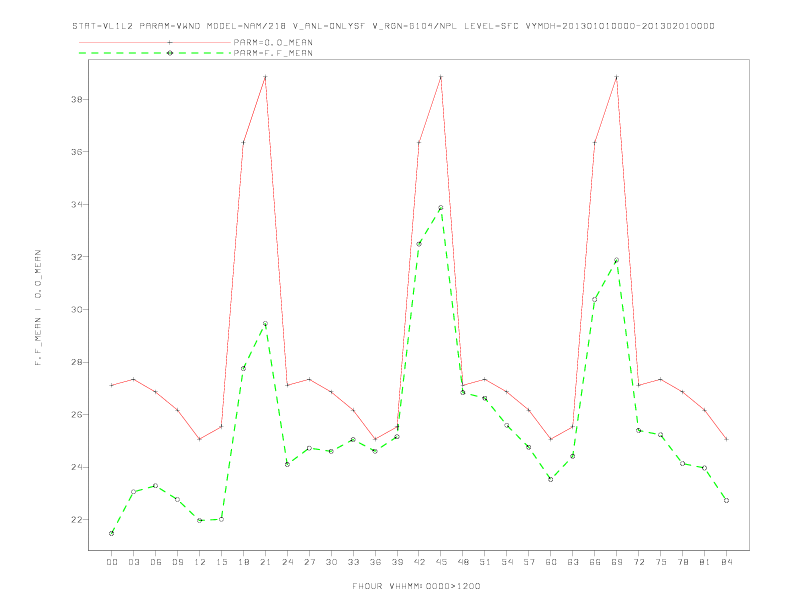Click the x-axis tick label 72
Screen dimensions: 792x612
pos(638,562)
